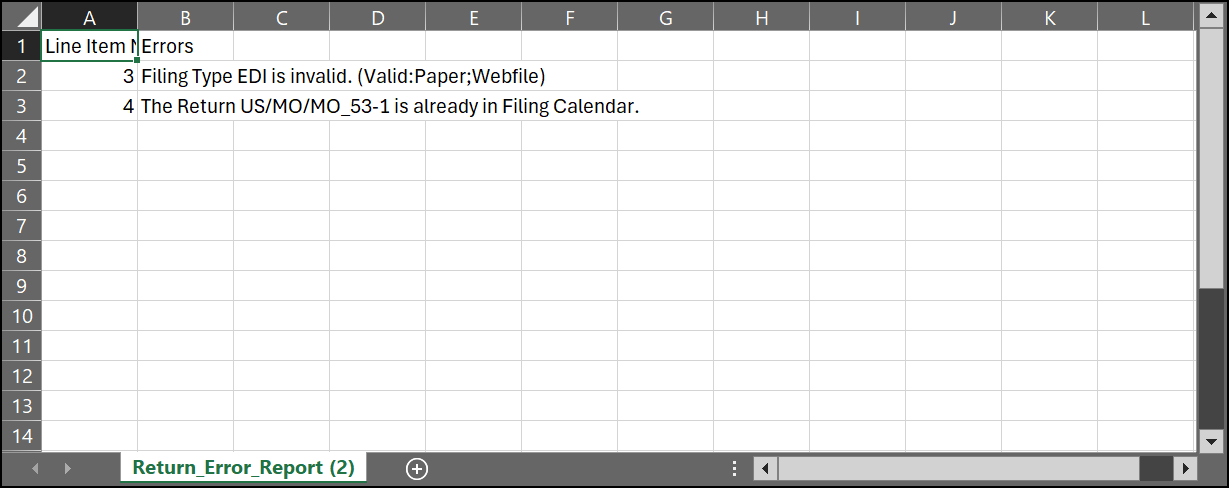Click the Line Item header cell A1

click(x=89, y=46)
